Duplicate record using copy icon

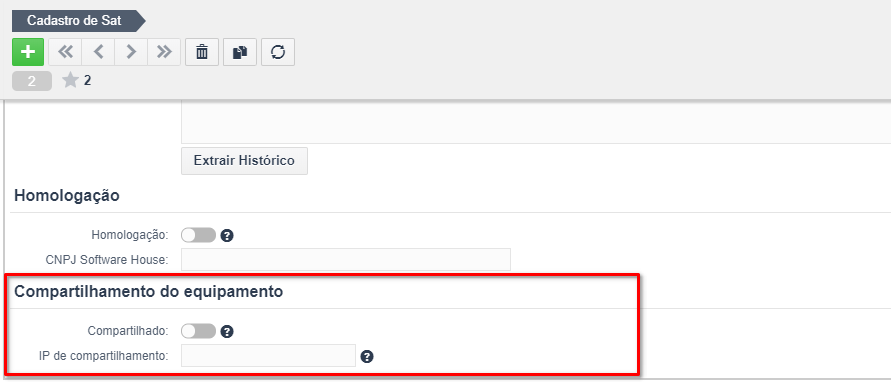pos(240,52)
